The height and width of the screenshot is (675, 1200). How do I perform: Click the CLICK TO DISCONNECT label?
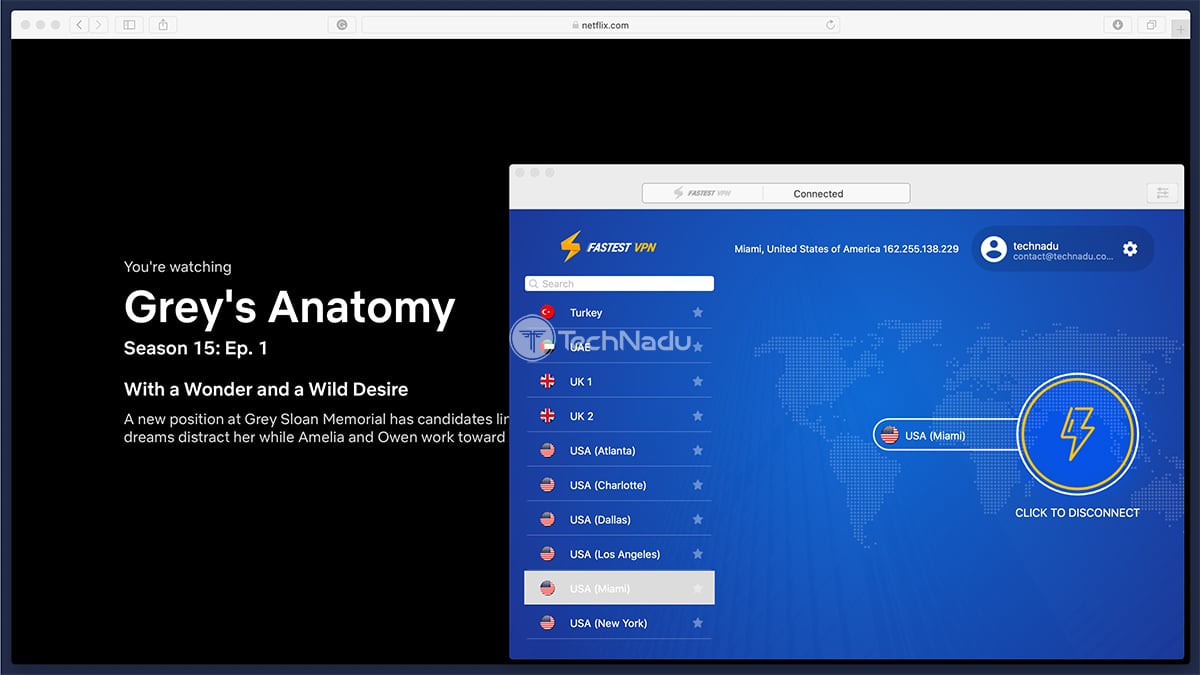1077,513
